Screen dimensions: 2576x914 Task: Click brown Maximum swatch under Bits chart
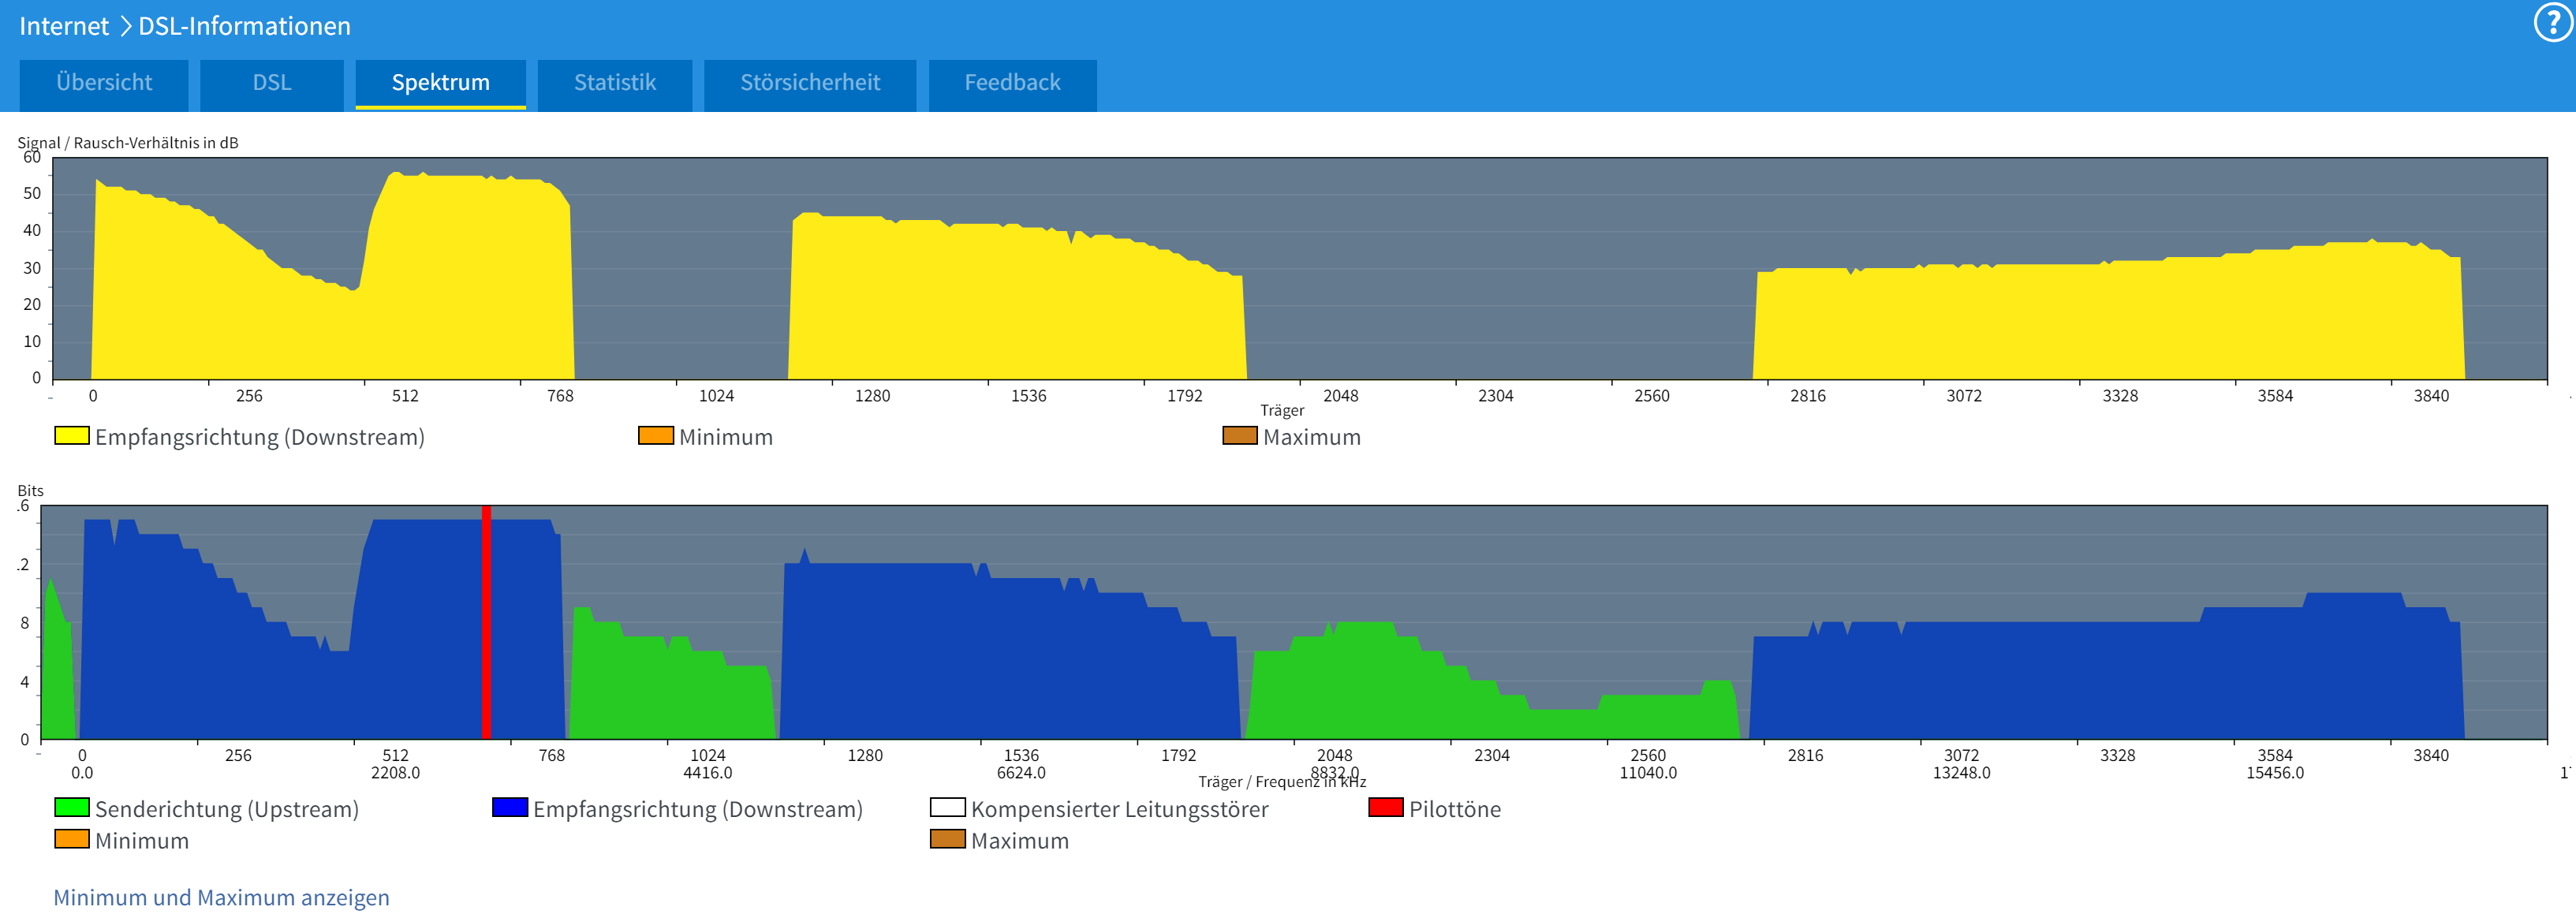coord(947,840)
